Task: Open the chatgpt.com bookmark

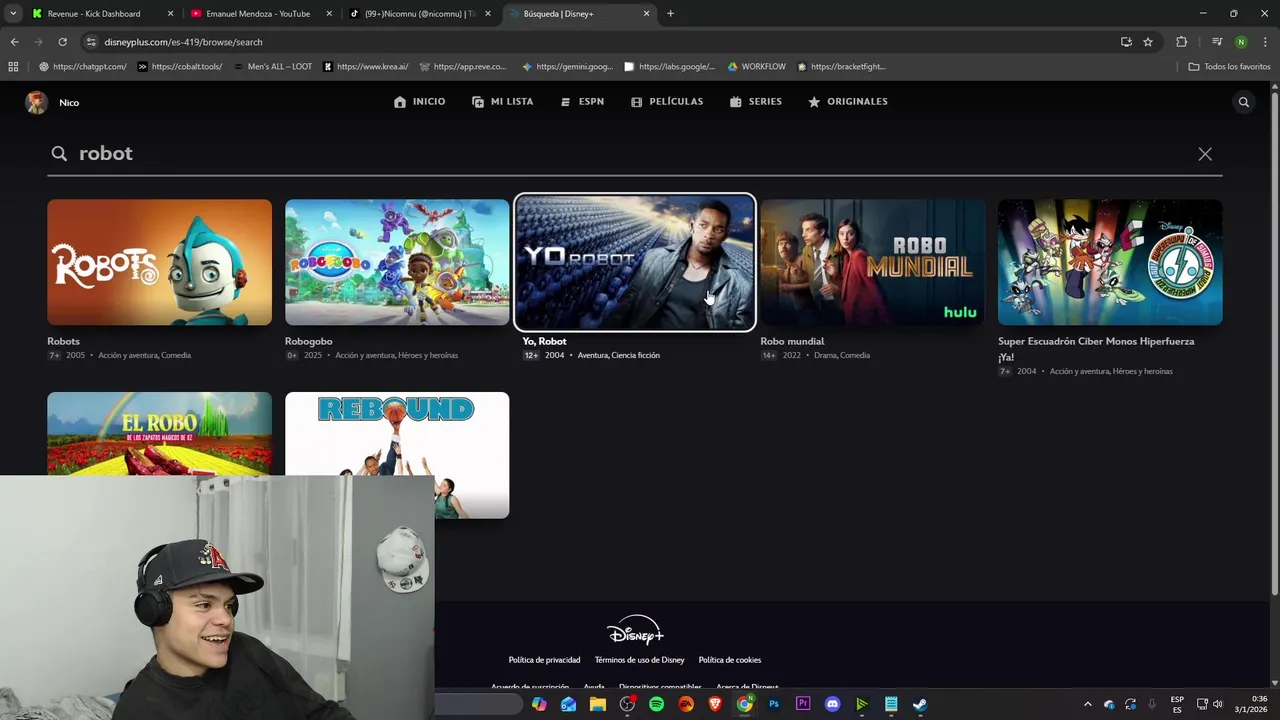Action: click(x=82, y=67)
